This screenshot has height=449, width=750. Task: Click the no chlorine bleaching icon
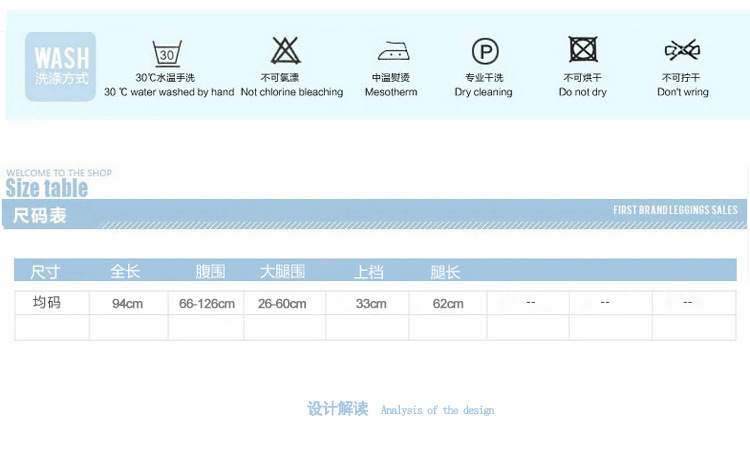point(286,51)
